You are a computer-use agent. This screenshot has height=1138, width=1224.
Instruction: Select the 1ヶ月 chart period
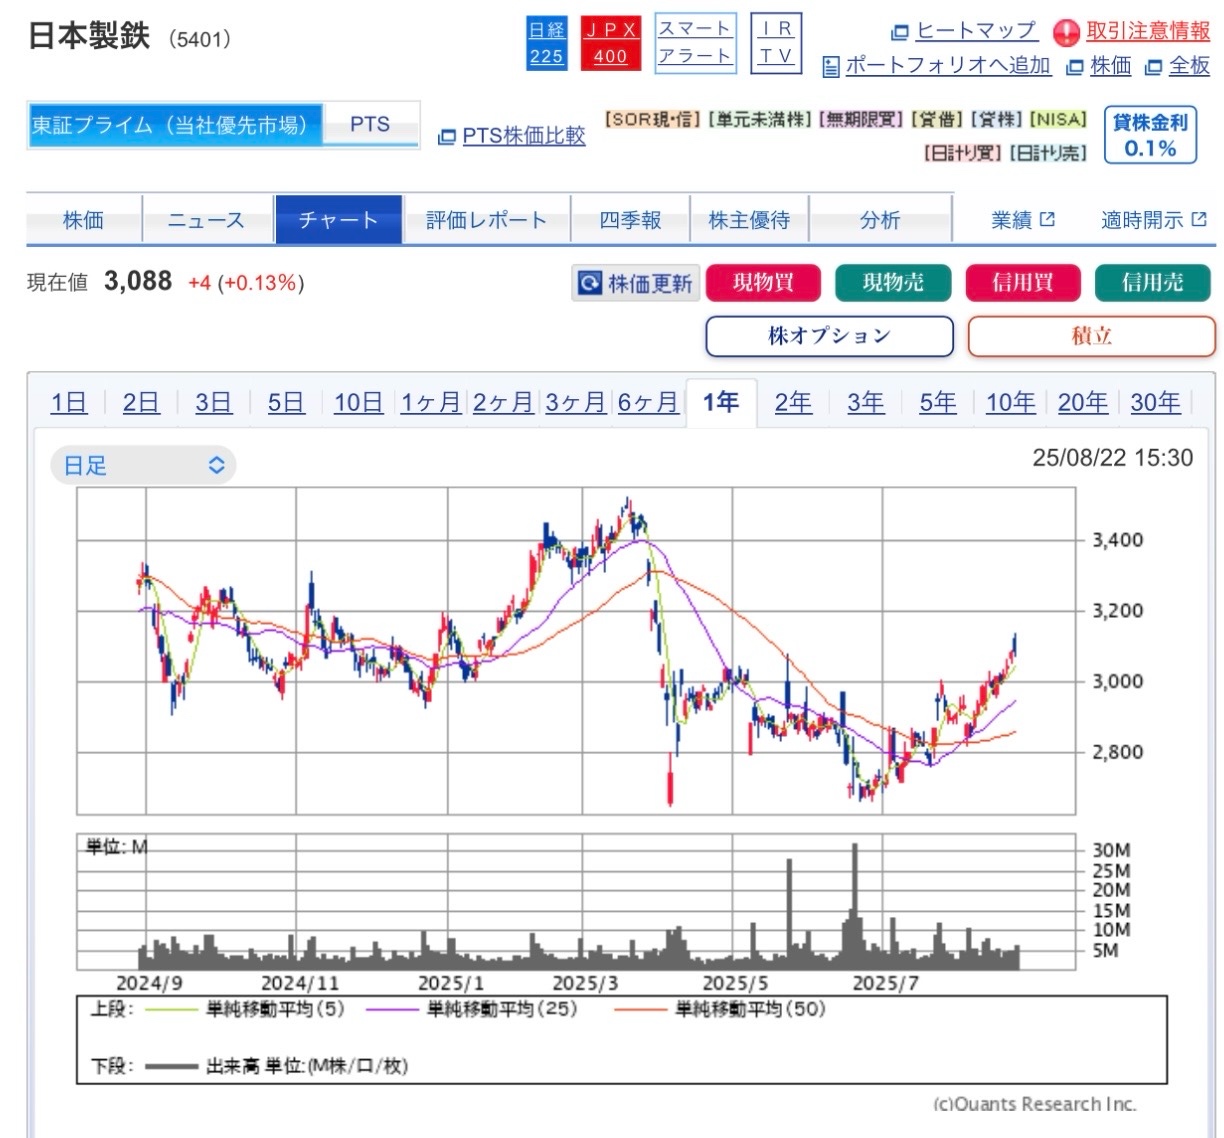pyautogui.click(x=431, y=403)
